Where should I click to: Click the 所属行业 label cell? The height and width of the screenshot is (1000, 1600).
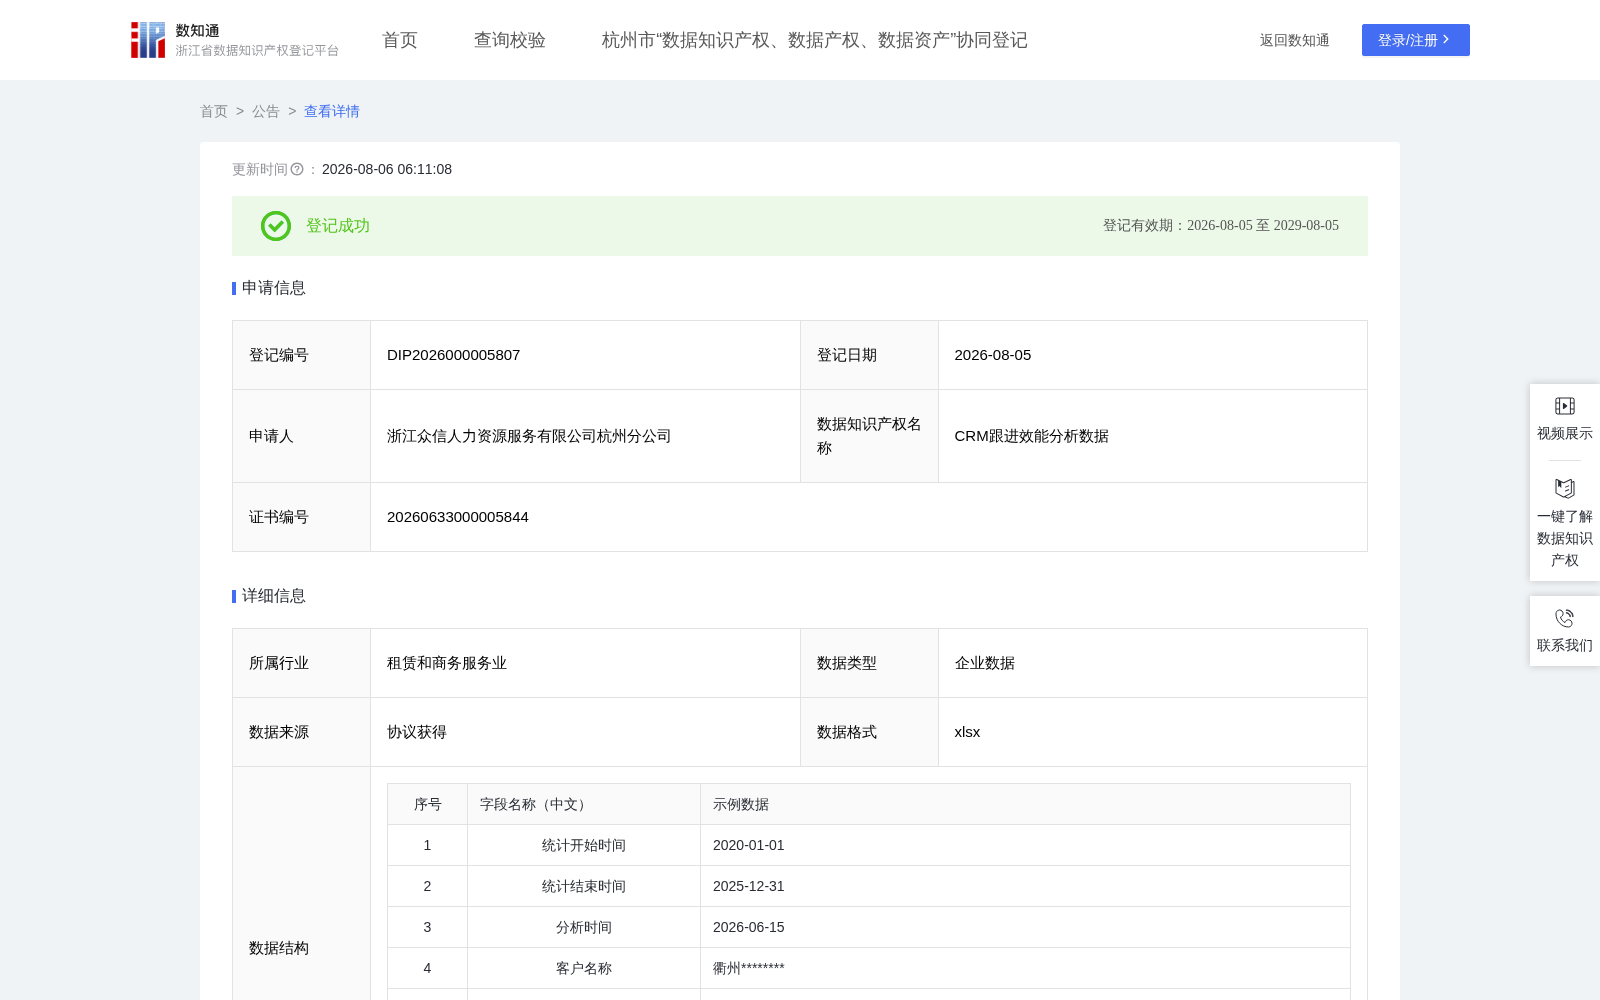tap(302, 663)
